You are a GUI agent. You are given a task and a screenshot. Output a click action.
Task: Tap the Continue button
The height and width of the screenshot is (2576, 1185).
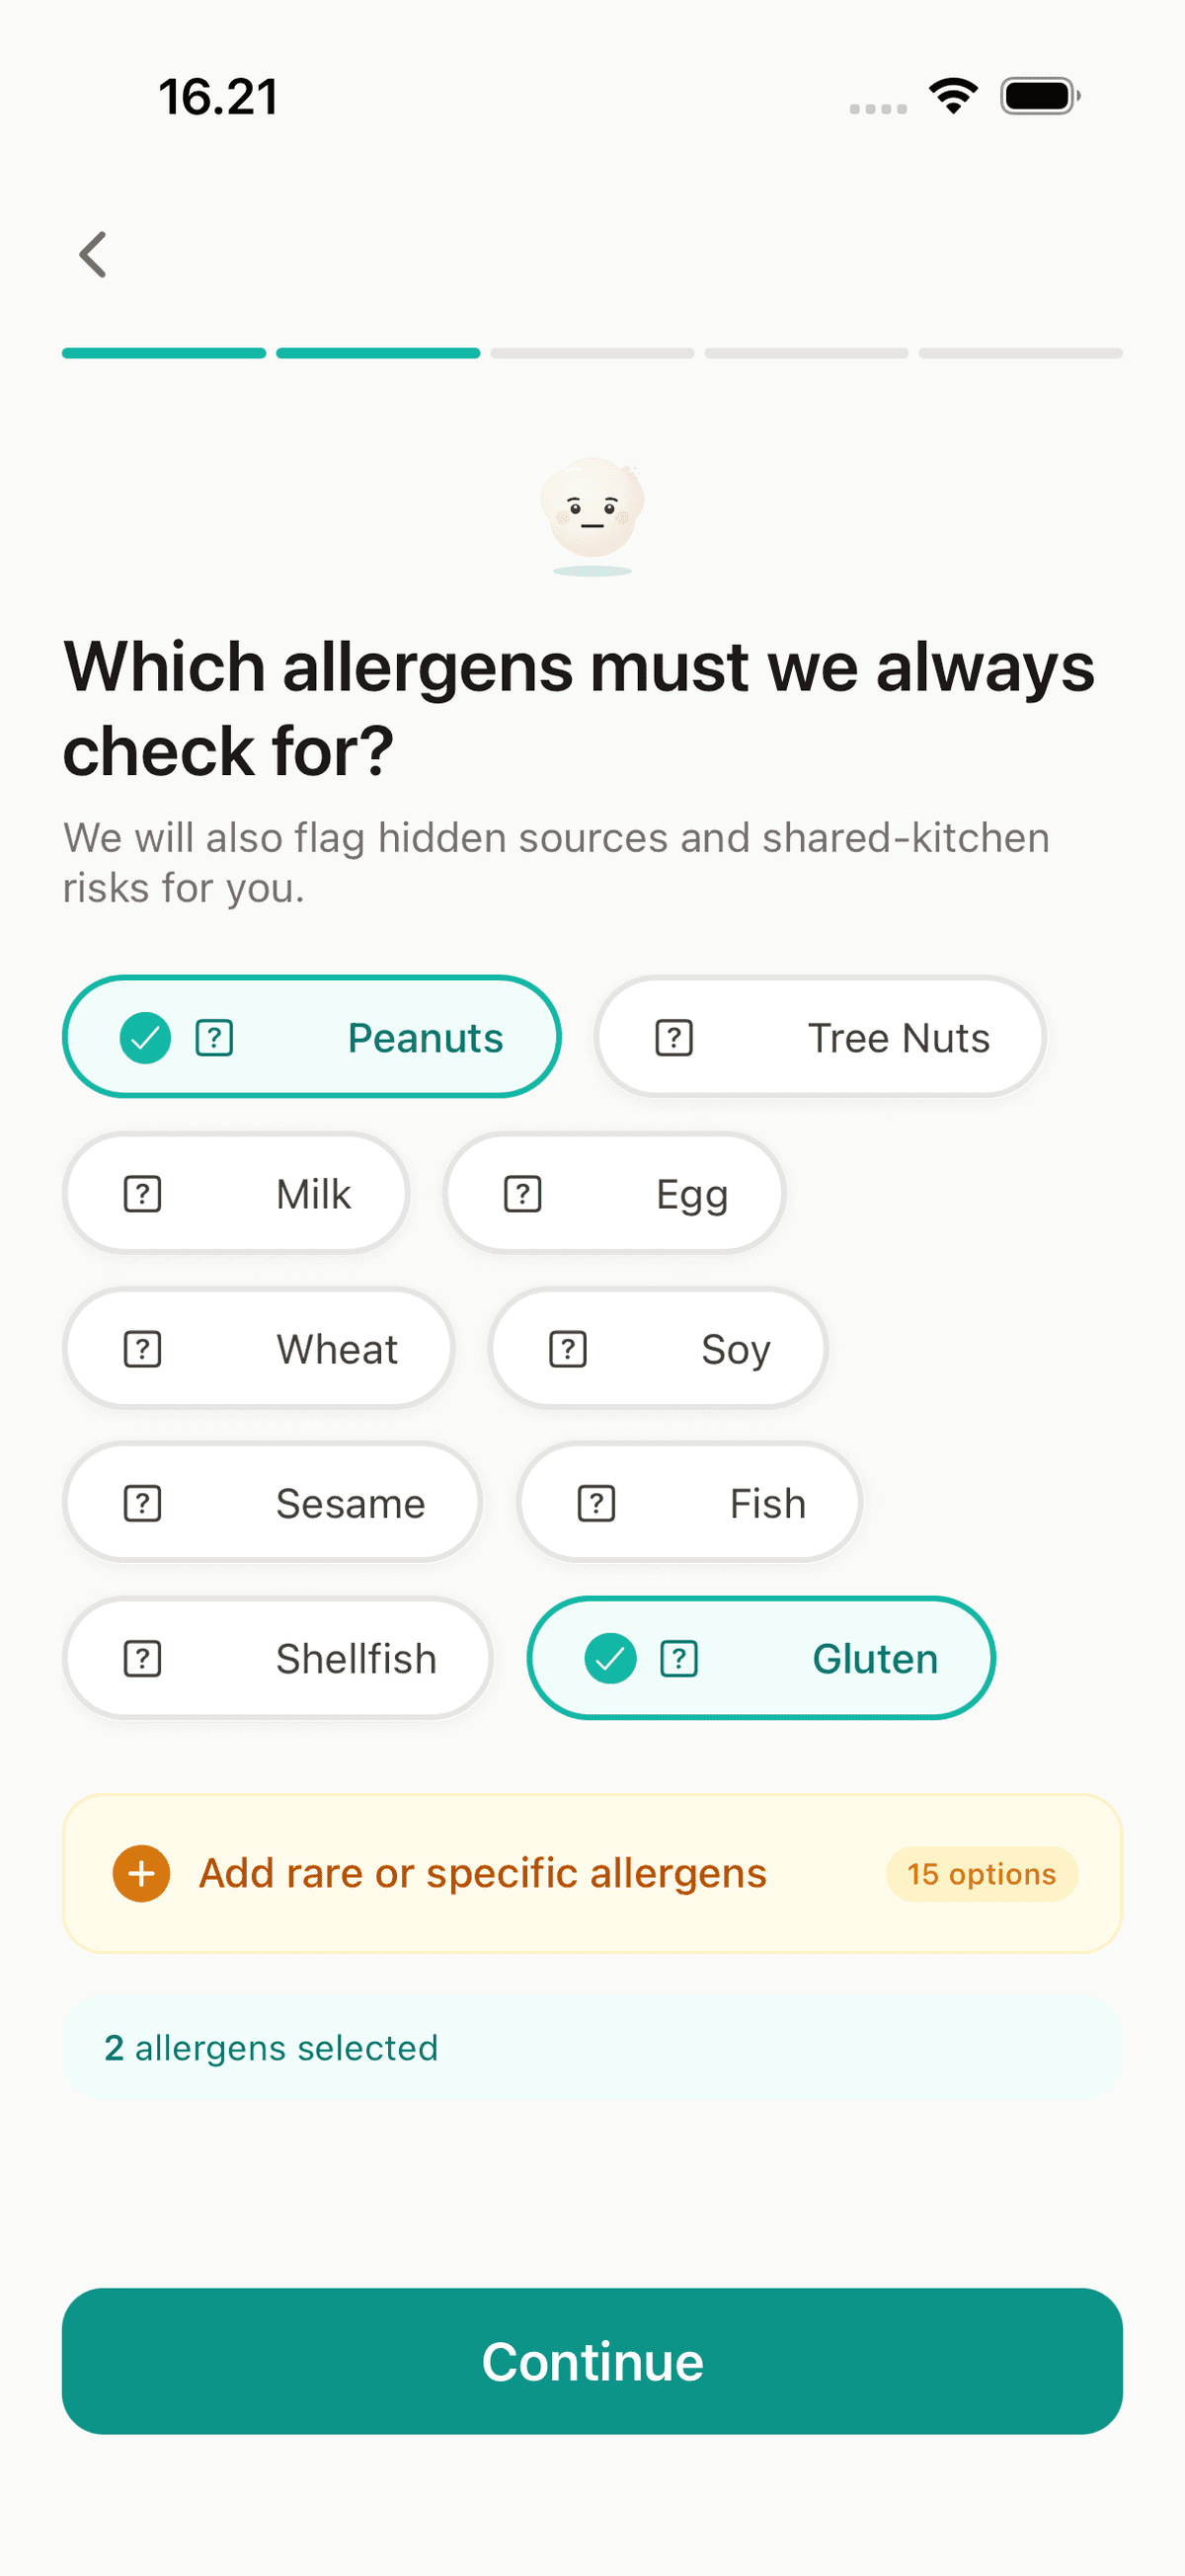click(x=592, y=2362)
